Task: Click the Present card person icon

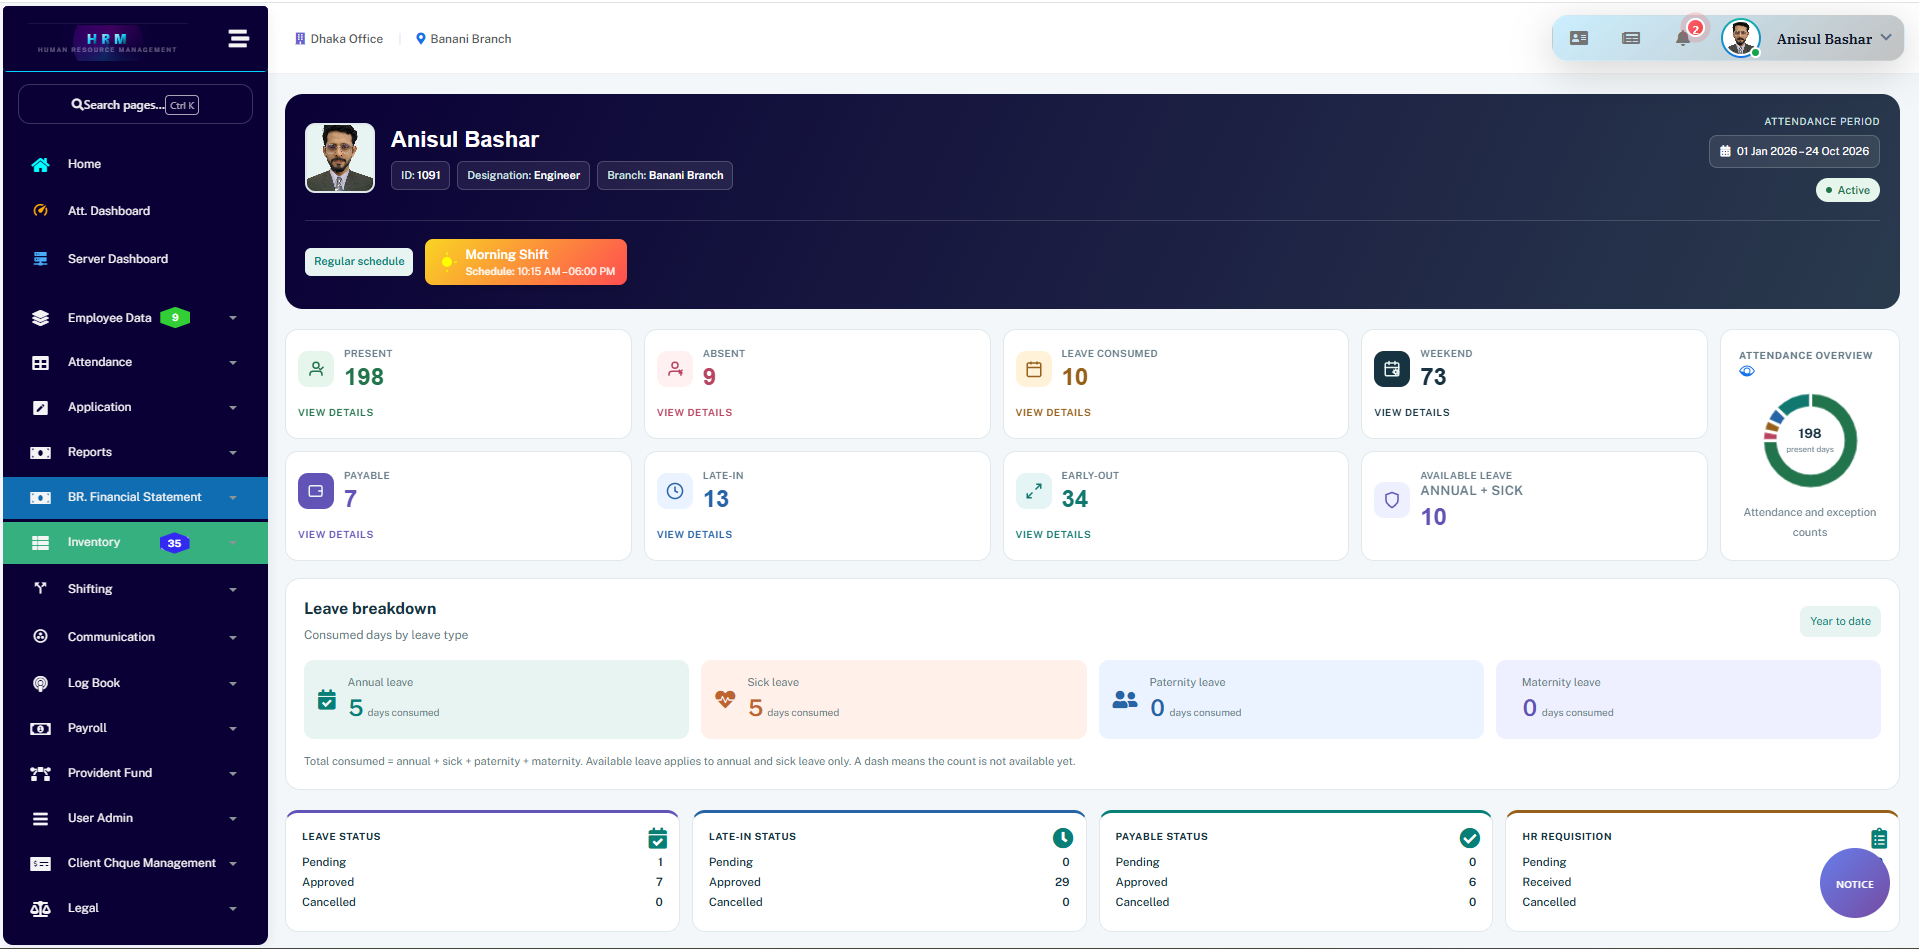Action: point(316,369)
